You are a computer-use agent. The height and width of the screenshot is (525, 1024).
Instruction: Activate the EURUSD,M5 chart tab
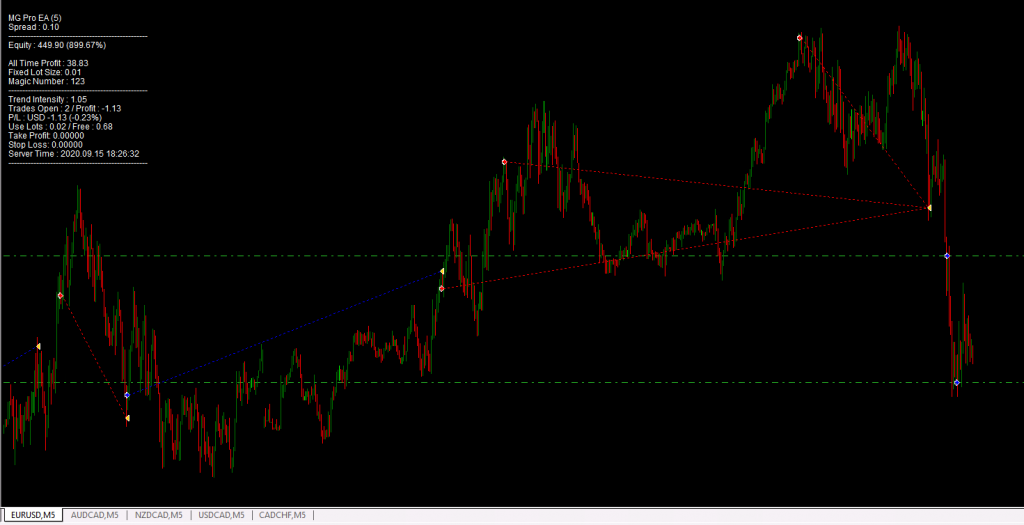pos(33,515)
